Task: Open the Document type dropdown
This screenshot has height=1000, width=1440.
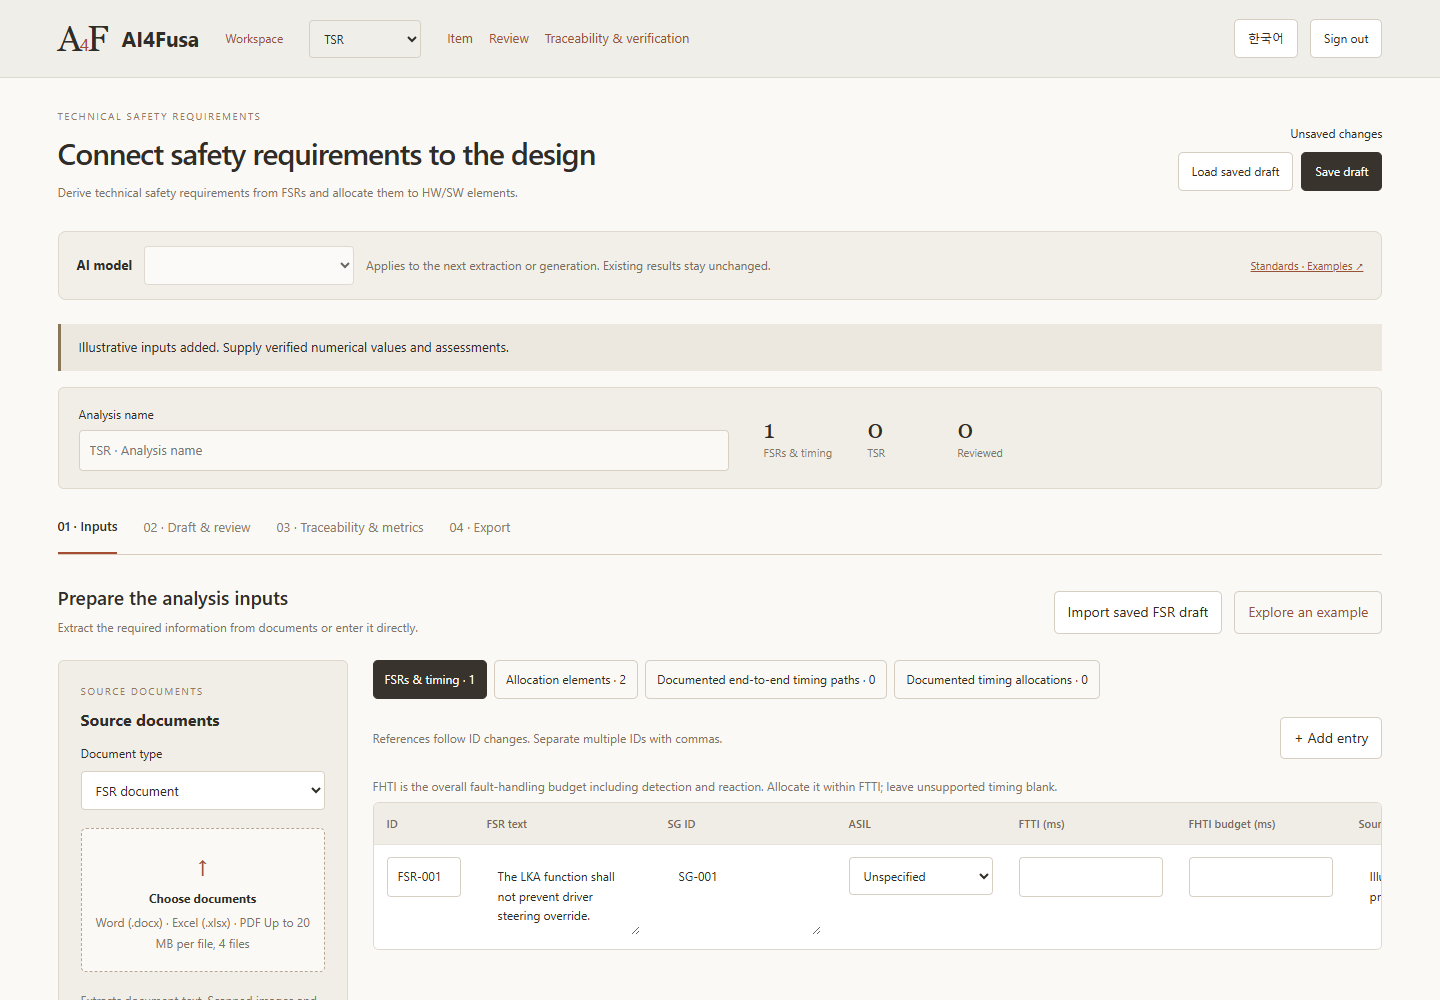Action: click(x=203, y=791)
